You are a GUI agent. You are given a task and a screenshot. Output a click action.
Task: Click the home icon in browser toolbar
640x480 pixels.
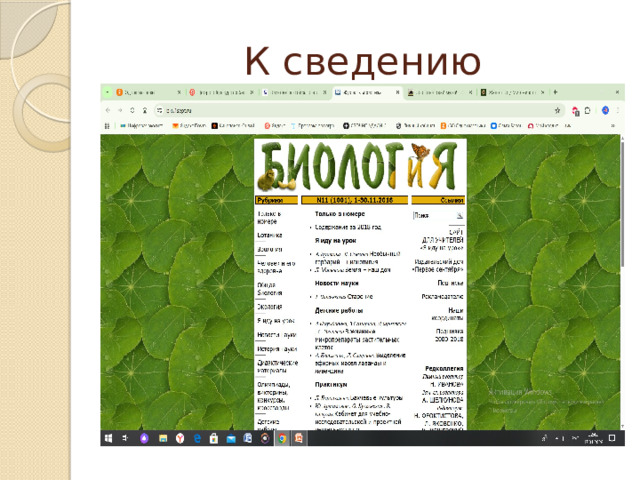(144, 110)
